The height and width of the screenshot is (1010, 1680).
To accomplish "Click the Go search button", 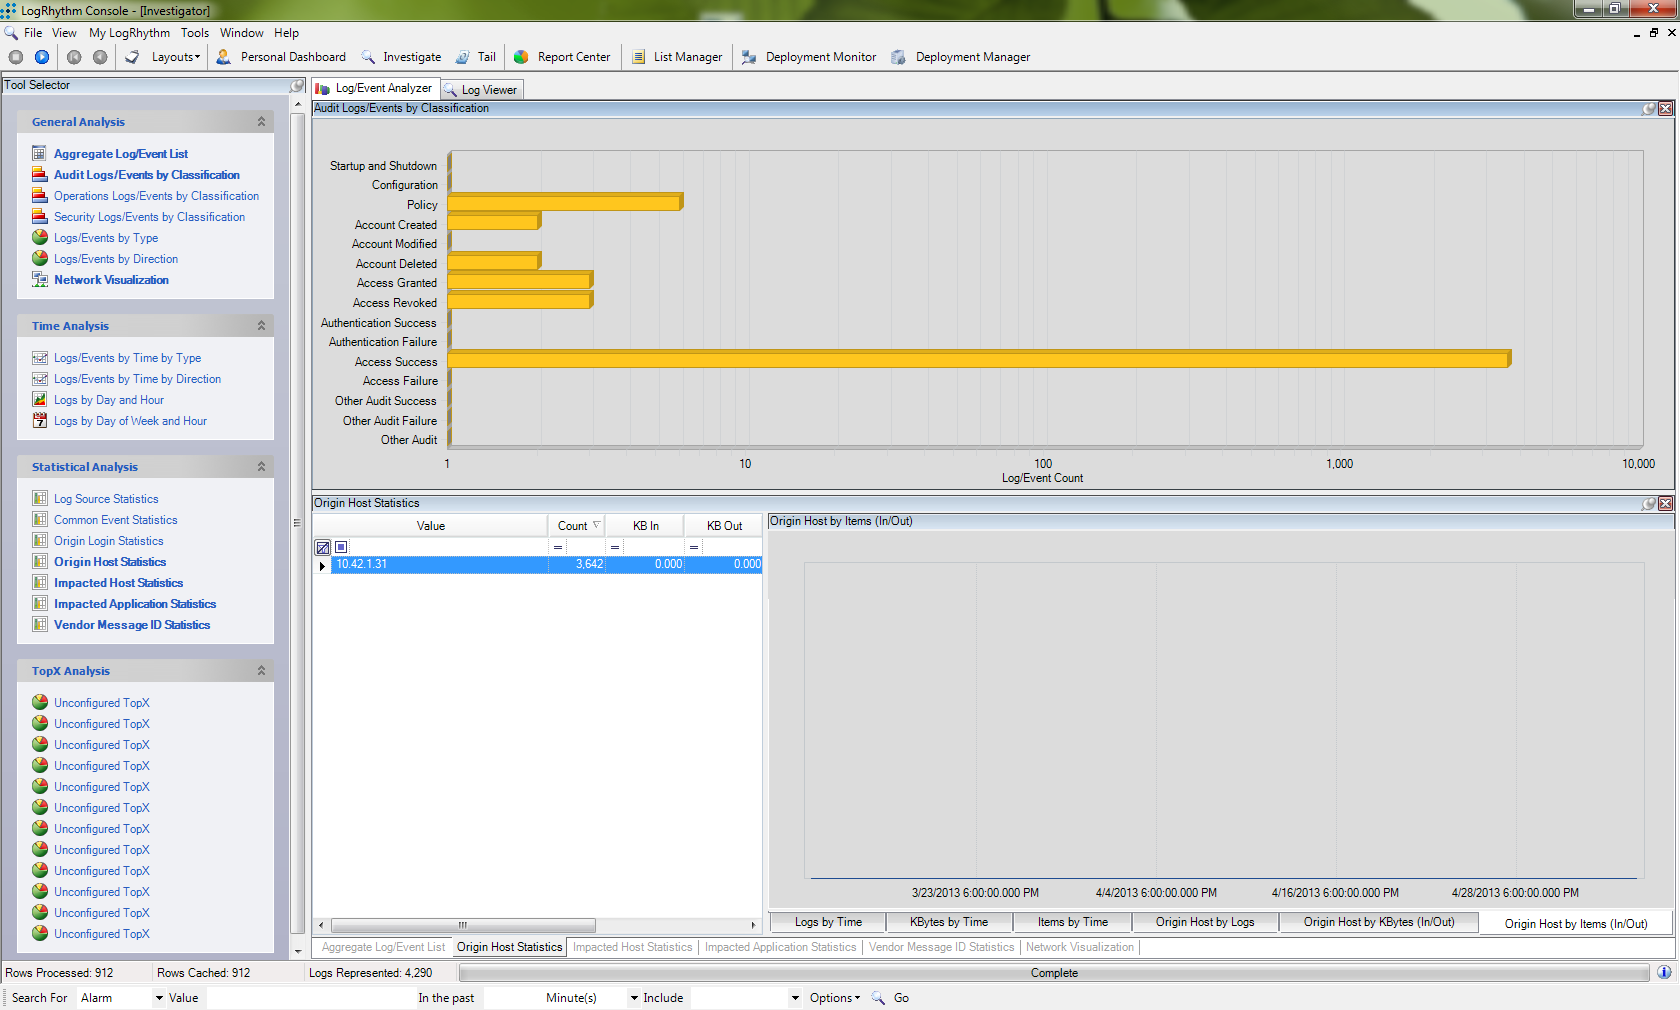I will pyautogui.click(x=901, y=998).
